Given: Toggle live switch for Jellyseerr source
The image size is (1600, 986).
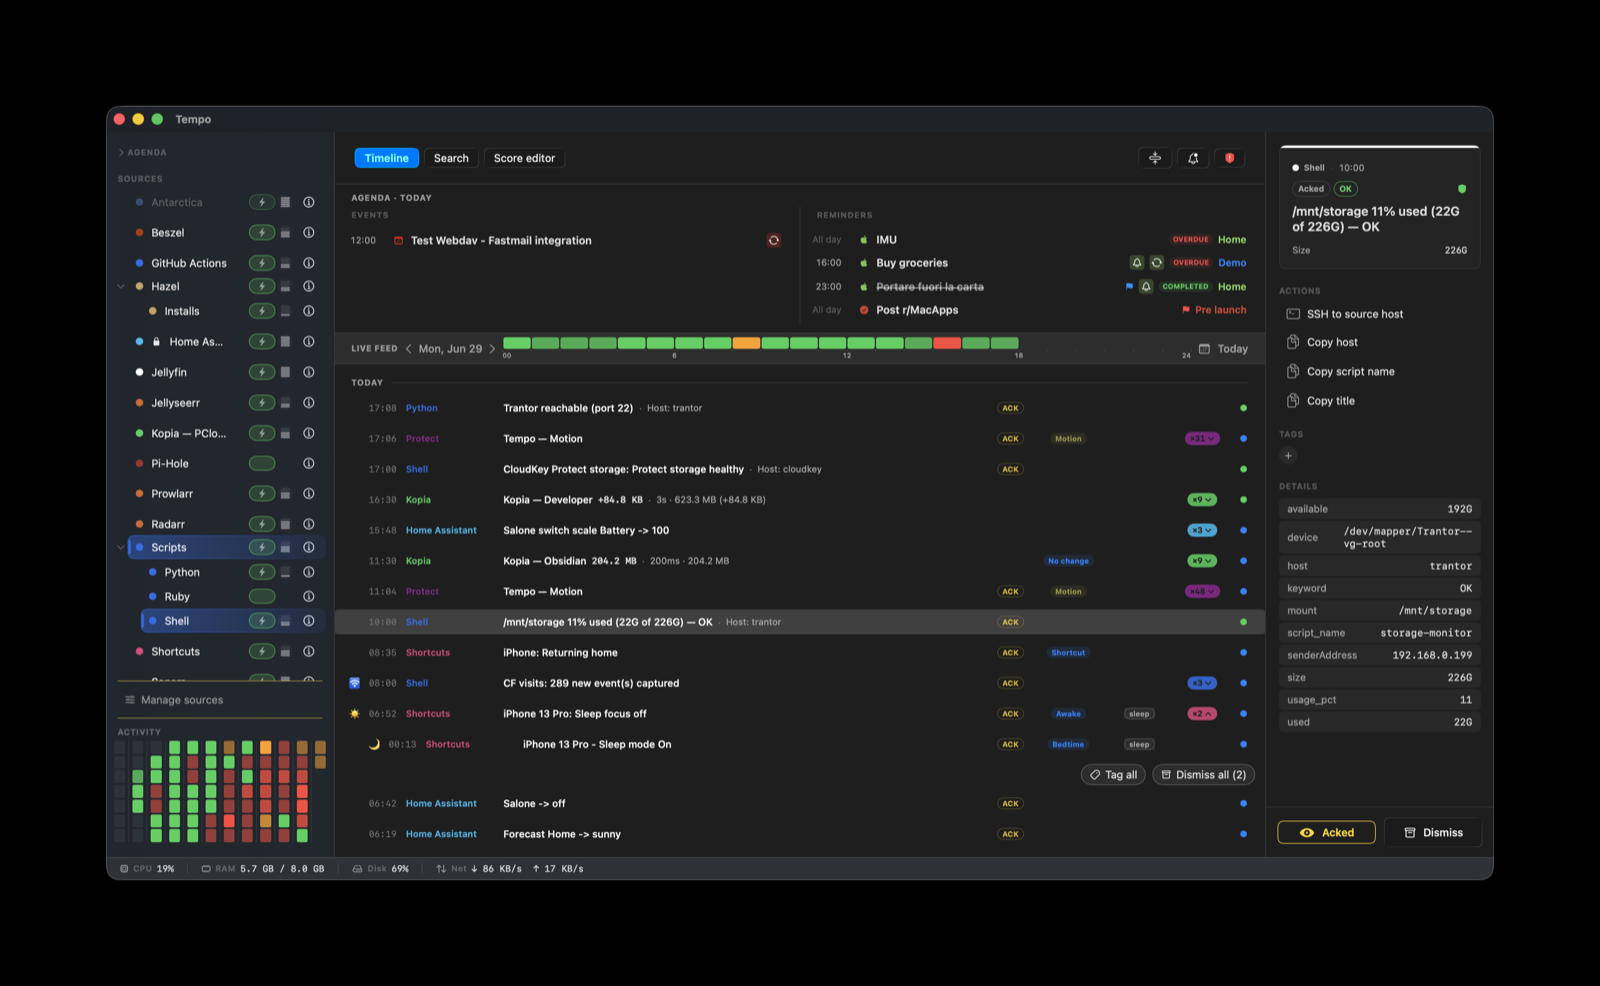Looking at the screenshot, I should click(x=262, y=403).
